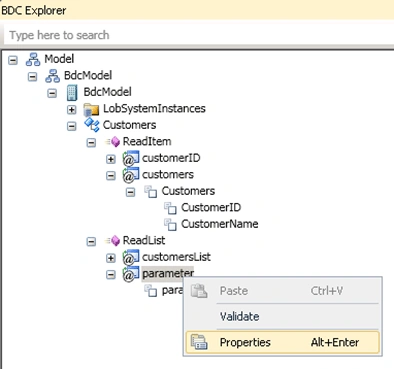Click the customersList parameter icon
The image size is (394, 369).
click(131, 257)
